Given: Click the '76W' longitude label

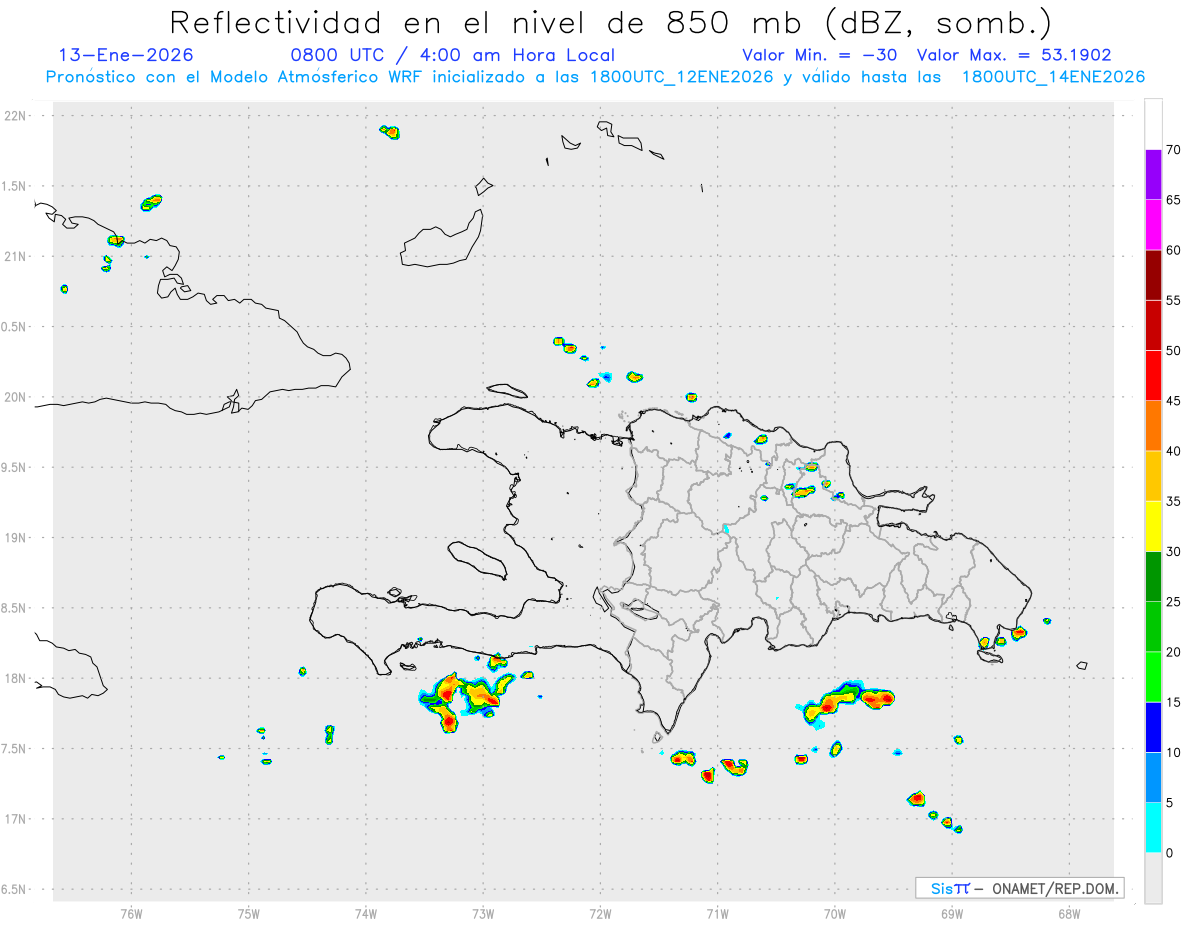Looking at the screenshot, I should click(x=131, y=914).
